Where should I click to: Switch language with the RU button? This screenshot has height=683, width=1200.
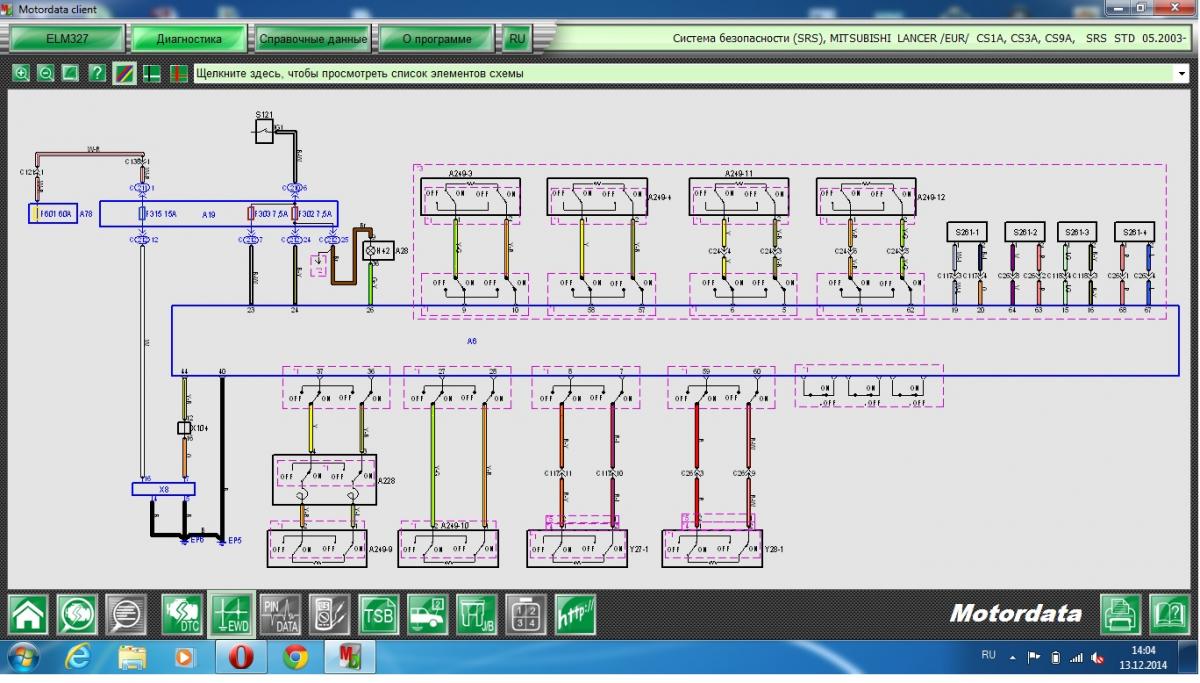tap(516, 39)
